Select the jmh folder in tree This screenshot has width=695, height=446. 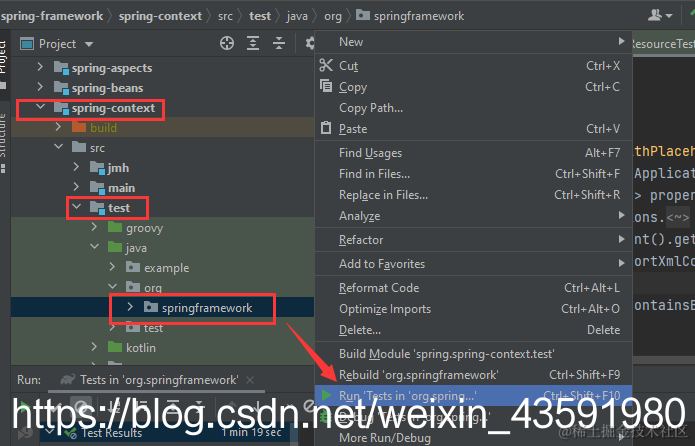click(118, 168)
